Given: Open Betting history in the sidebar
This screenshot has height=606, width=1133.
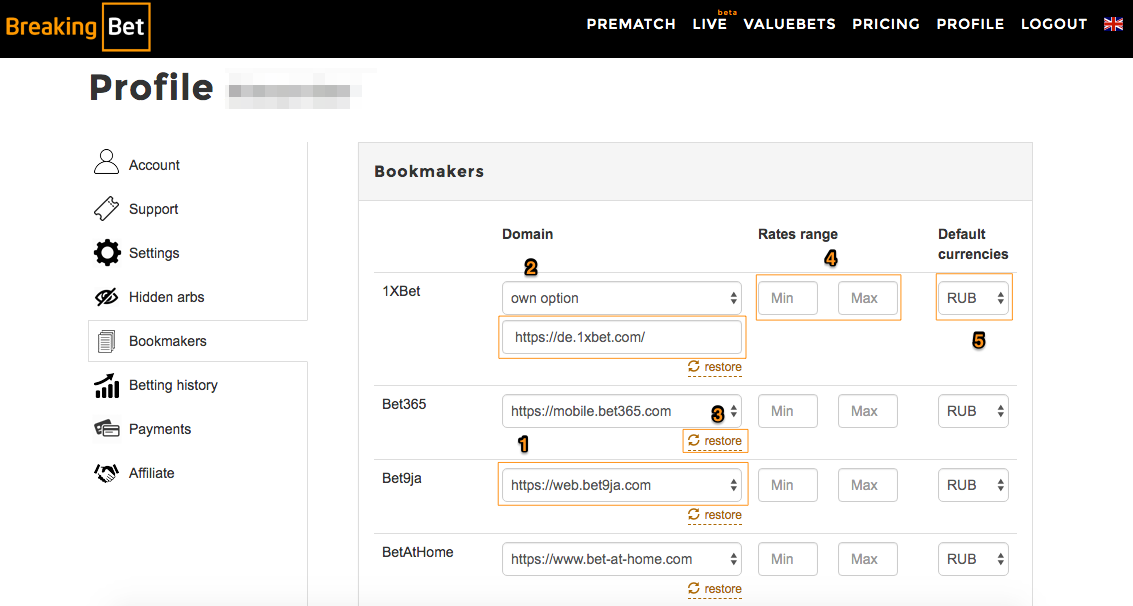Looking at the screenshot, I should pos(173,386).
